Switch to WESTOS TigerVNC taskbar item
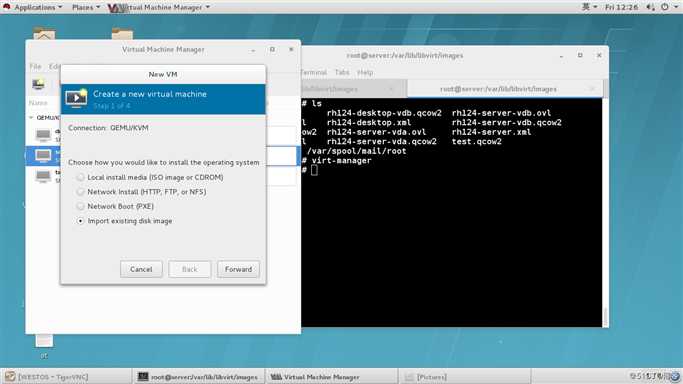The width and height of the screenshot is (683, 384). pyautogui.click(x=66, y=377)
